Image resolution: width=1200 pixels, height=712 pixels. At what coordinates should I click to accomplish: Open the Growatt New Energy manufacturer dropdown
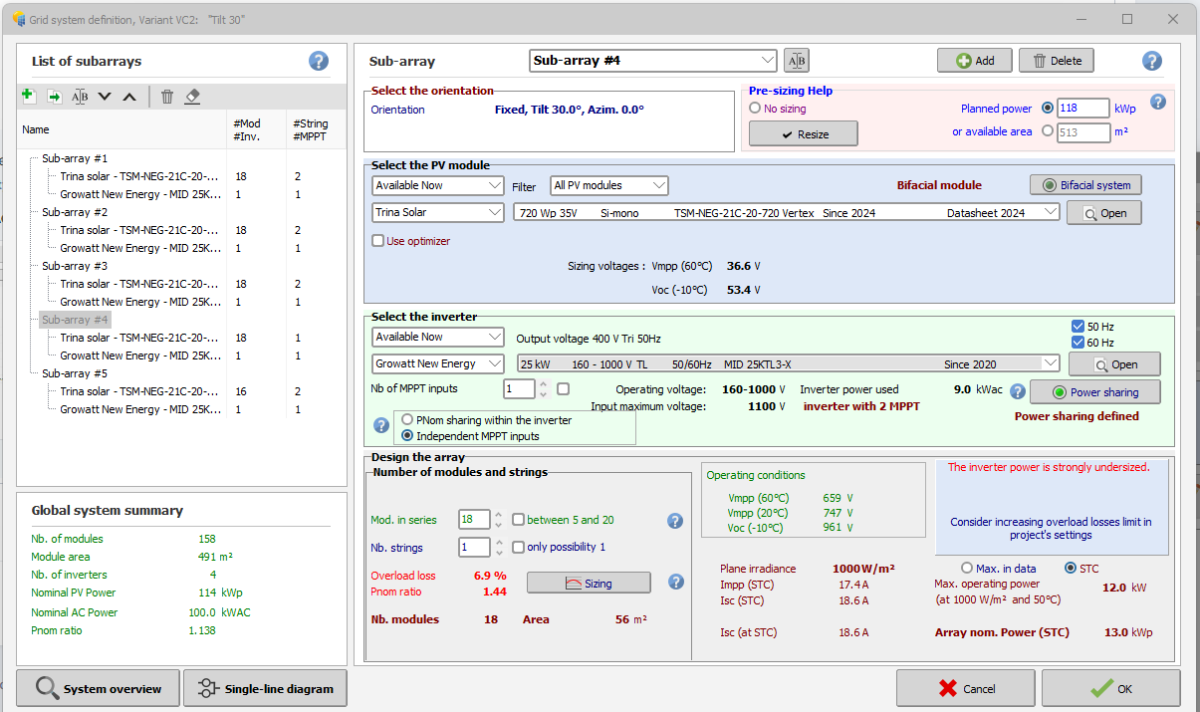pos(494,364)
